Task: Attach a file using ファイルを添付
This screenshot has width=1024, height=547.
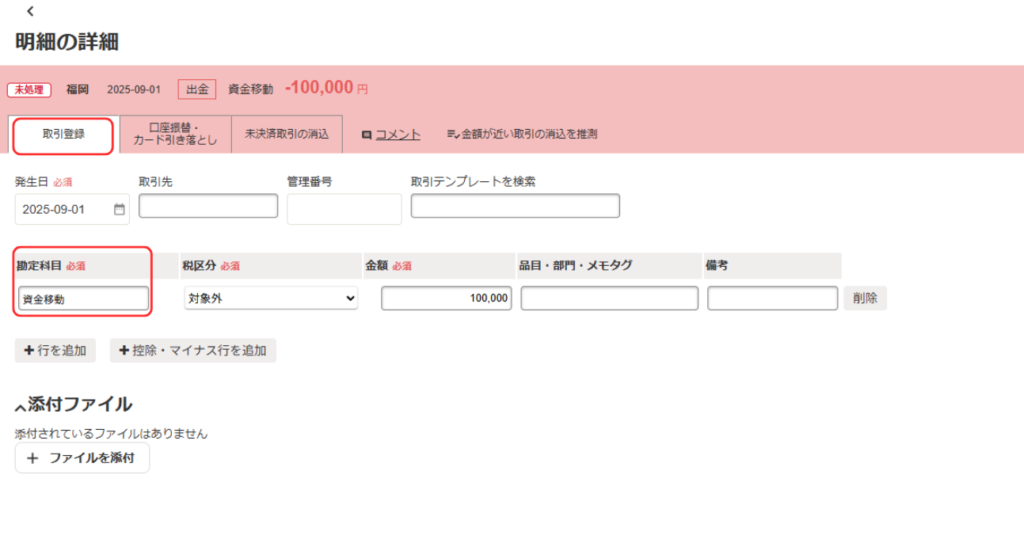Action: [x=82, y=458]
